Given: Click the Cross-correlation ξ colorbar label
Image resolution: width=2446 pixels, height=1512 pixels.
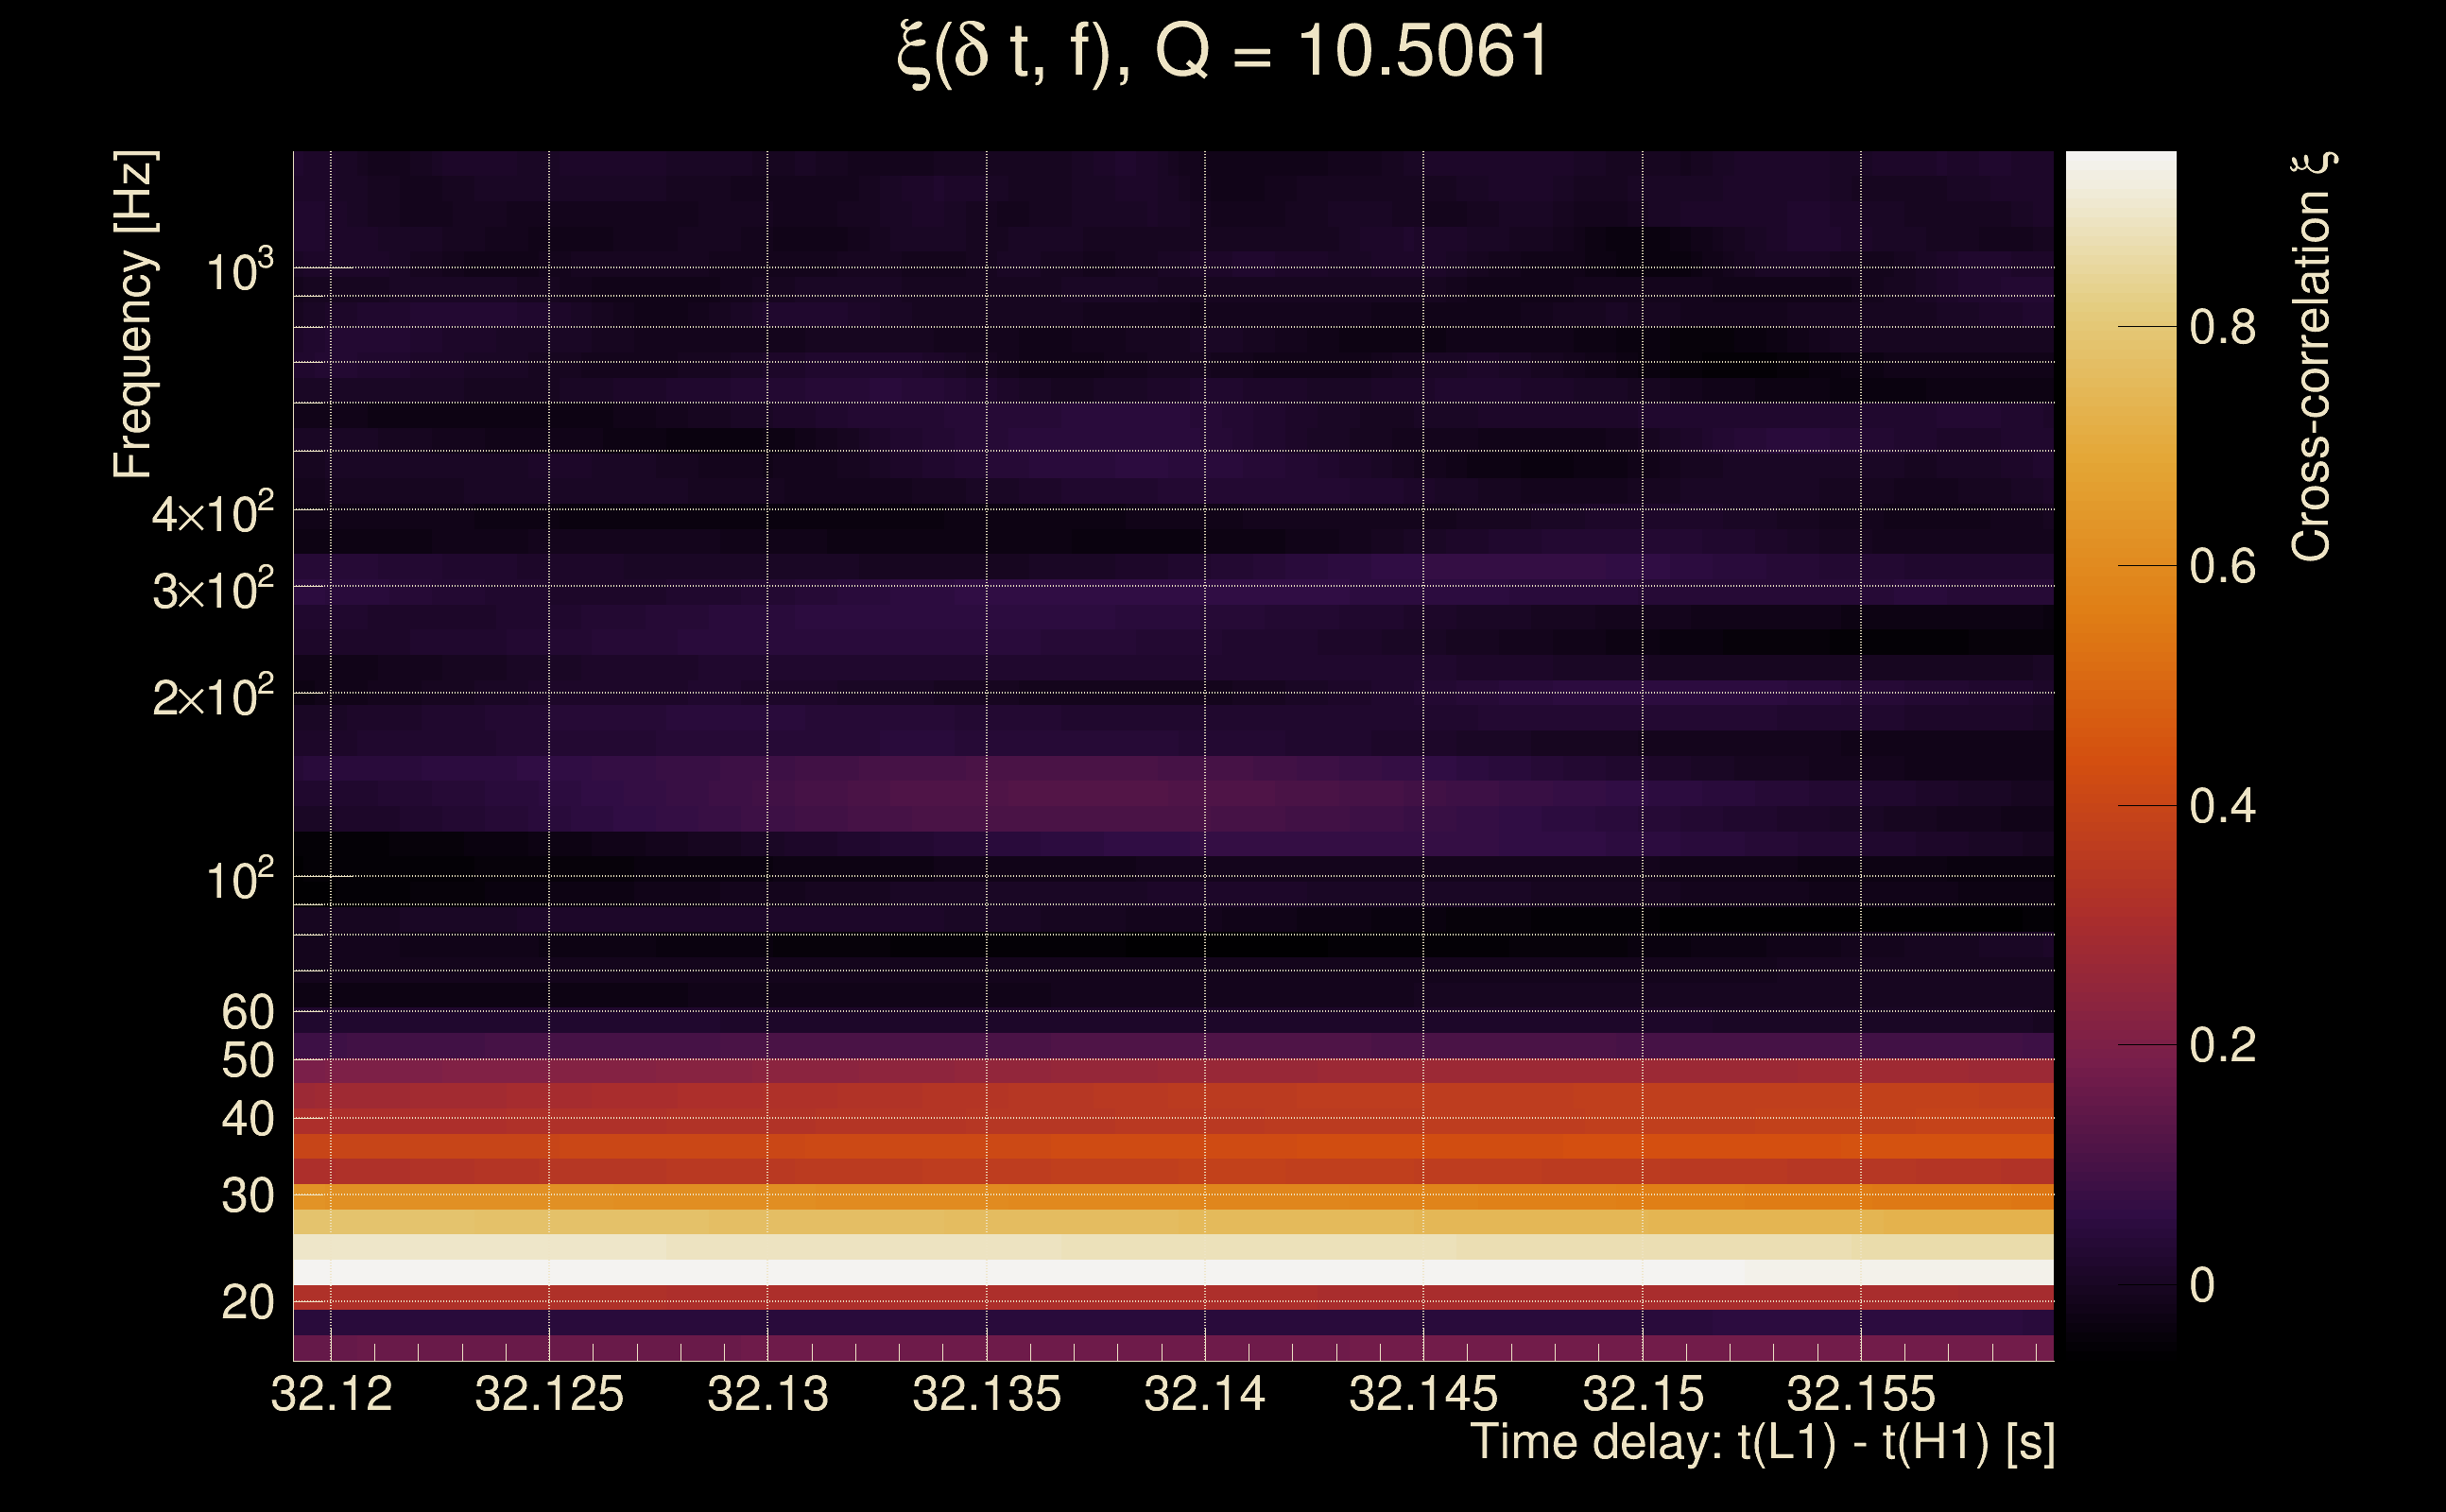Looking at the screenshot, I should pyautogui.click(x=2312, y=356).
